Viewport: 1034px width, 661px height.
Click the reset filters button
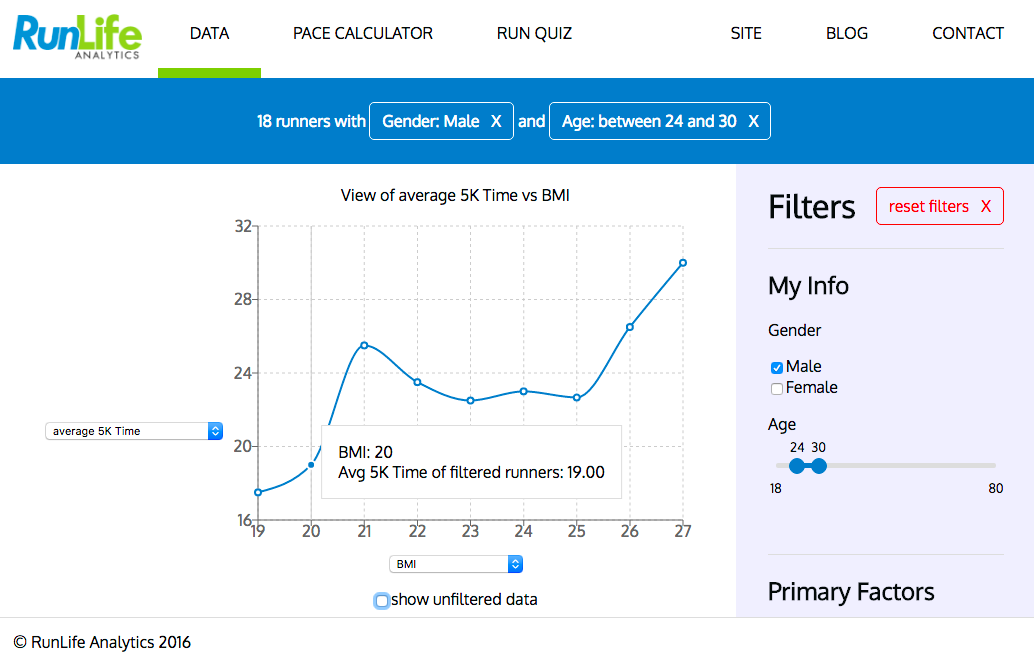(x=940, y=206)
